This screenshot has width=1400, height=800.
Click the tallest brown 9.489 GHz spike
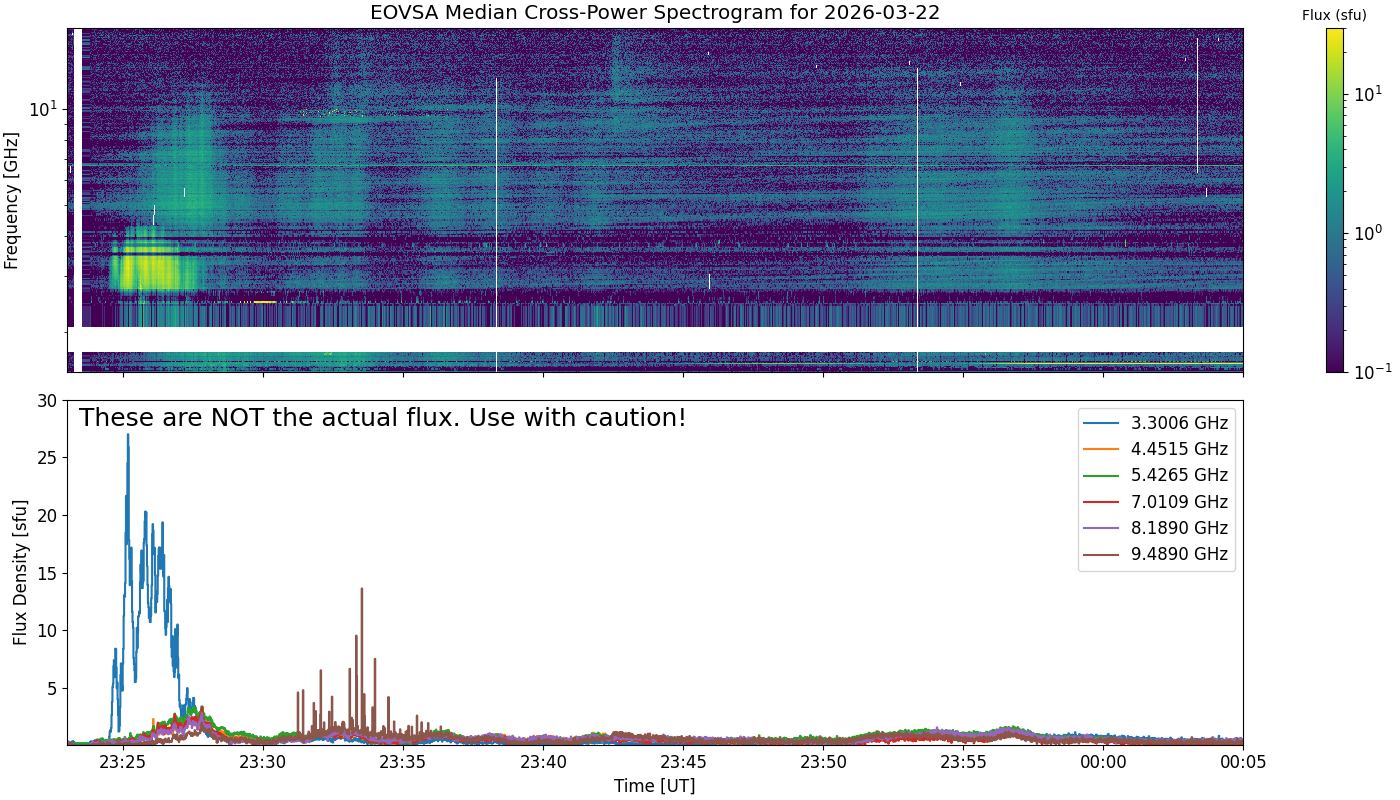click(x=361, y=590)
